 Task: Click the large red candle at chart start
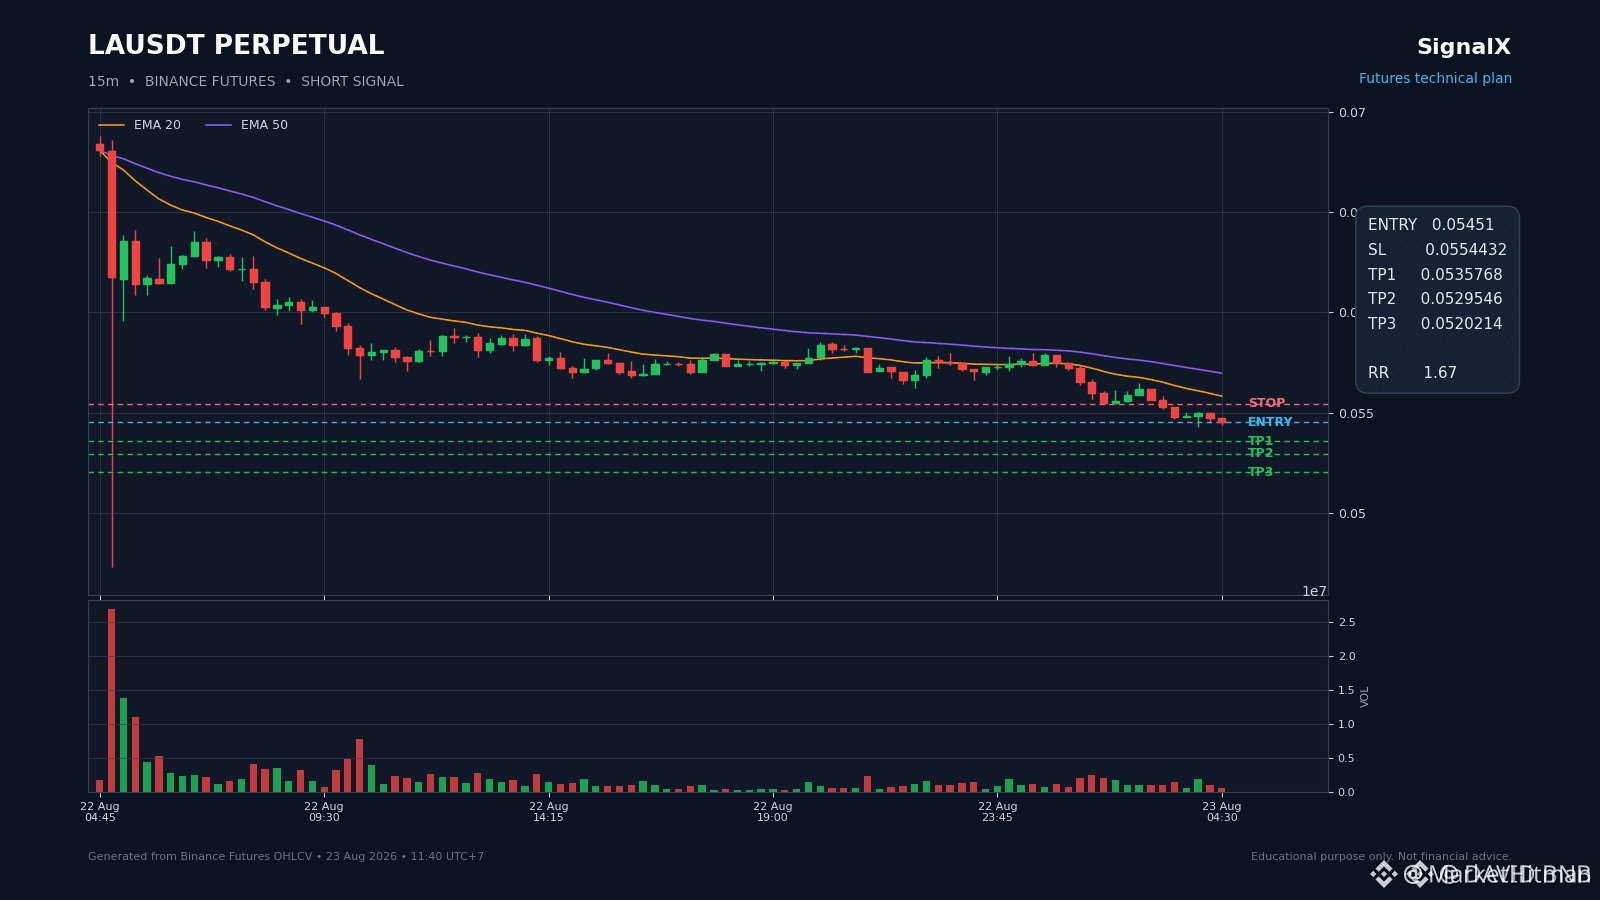[112, 214]
